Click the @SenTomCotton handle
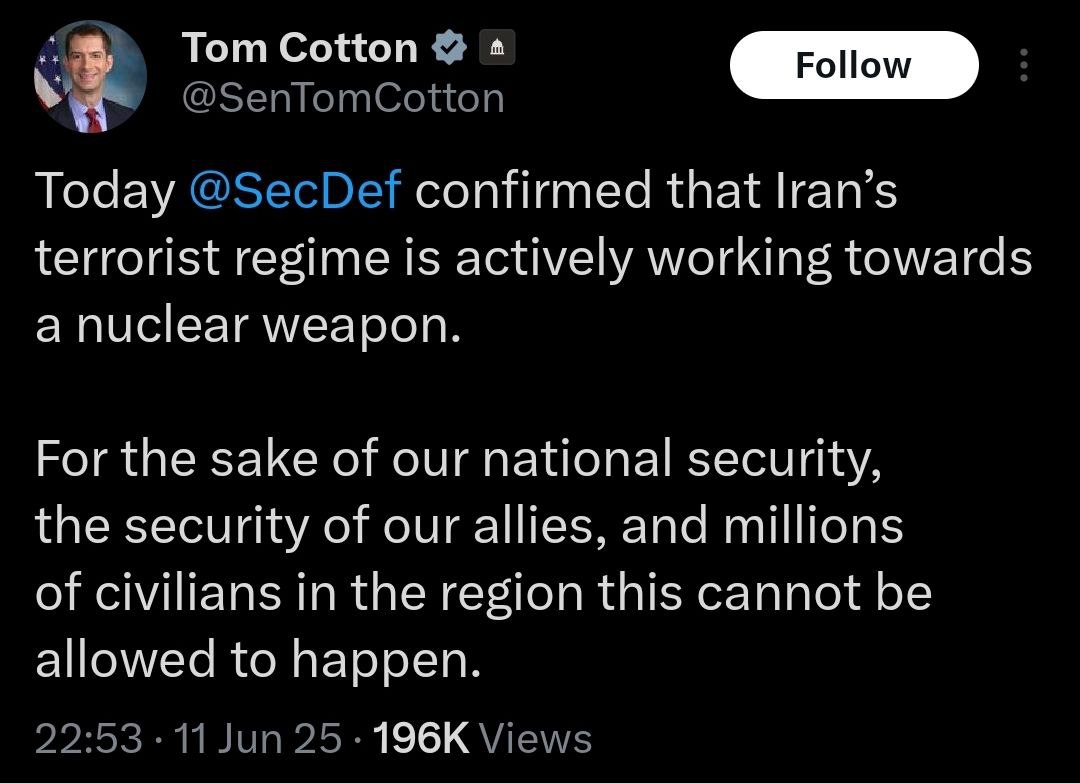The image size is (1080, 783). coord(343,97)
